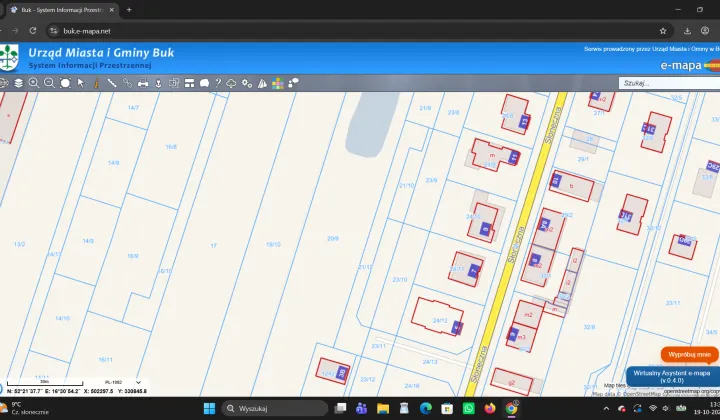Click the Wypróbuj mnie button
720x420 pixels.
coord(689,354)
